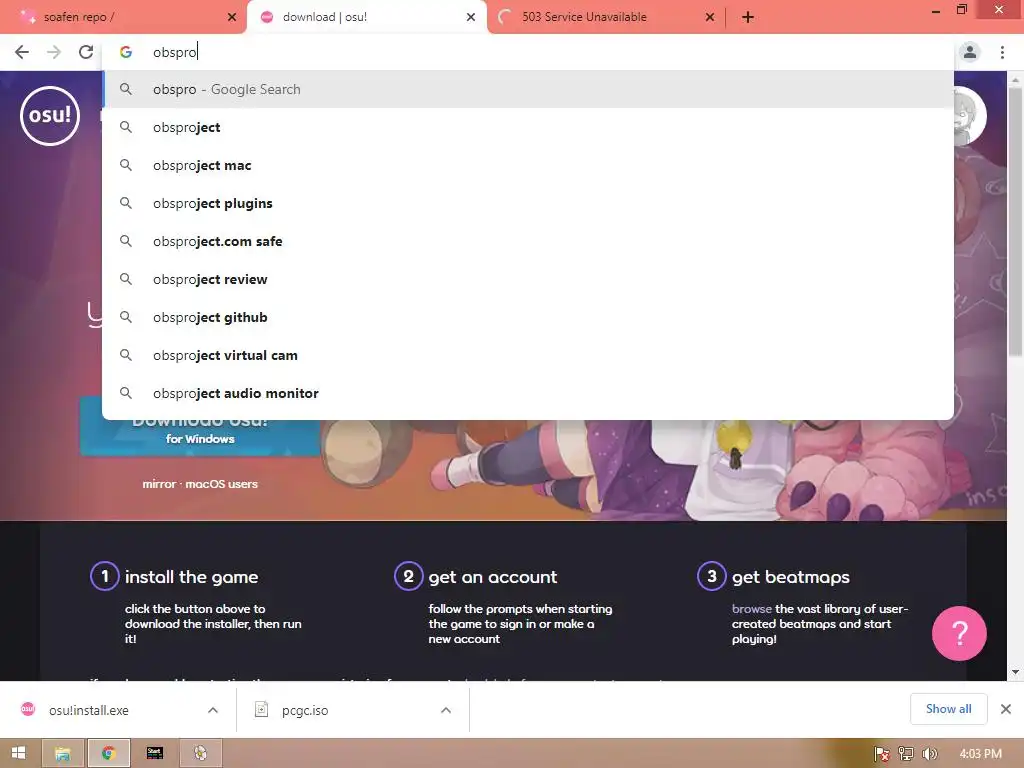Switch to the soafen repo tab
The width and height of the screenshot is (1024, 768).
(x=123, y=17)
